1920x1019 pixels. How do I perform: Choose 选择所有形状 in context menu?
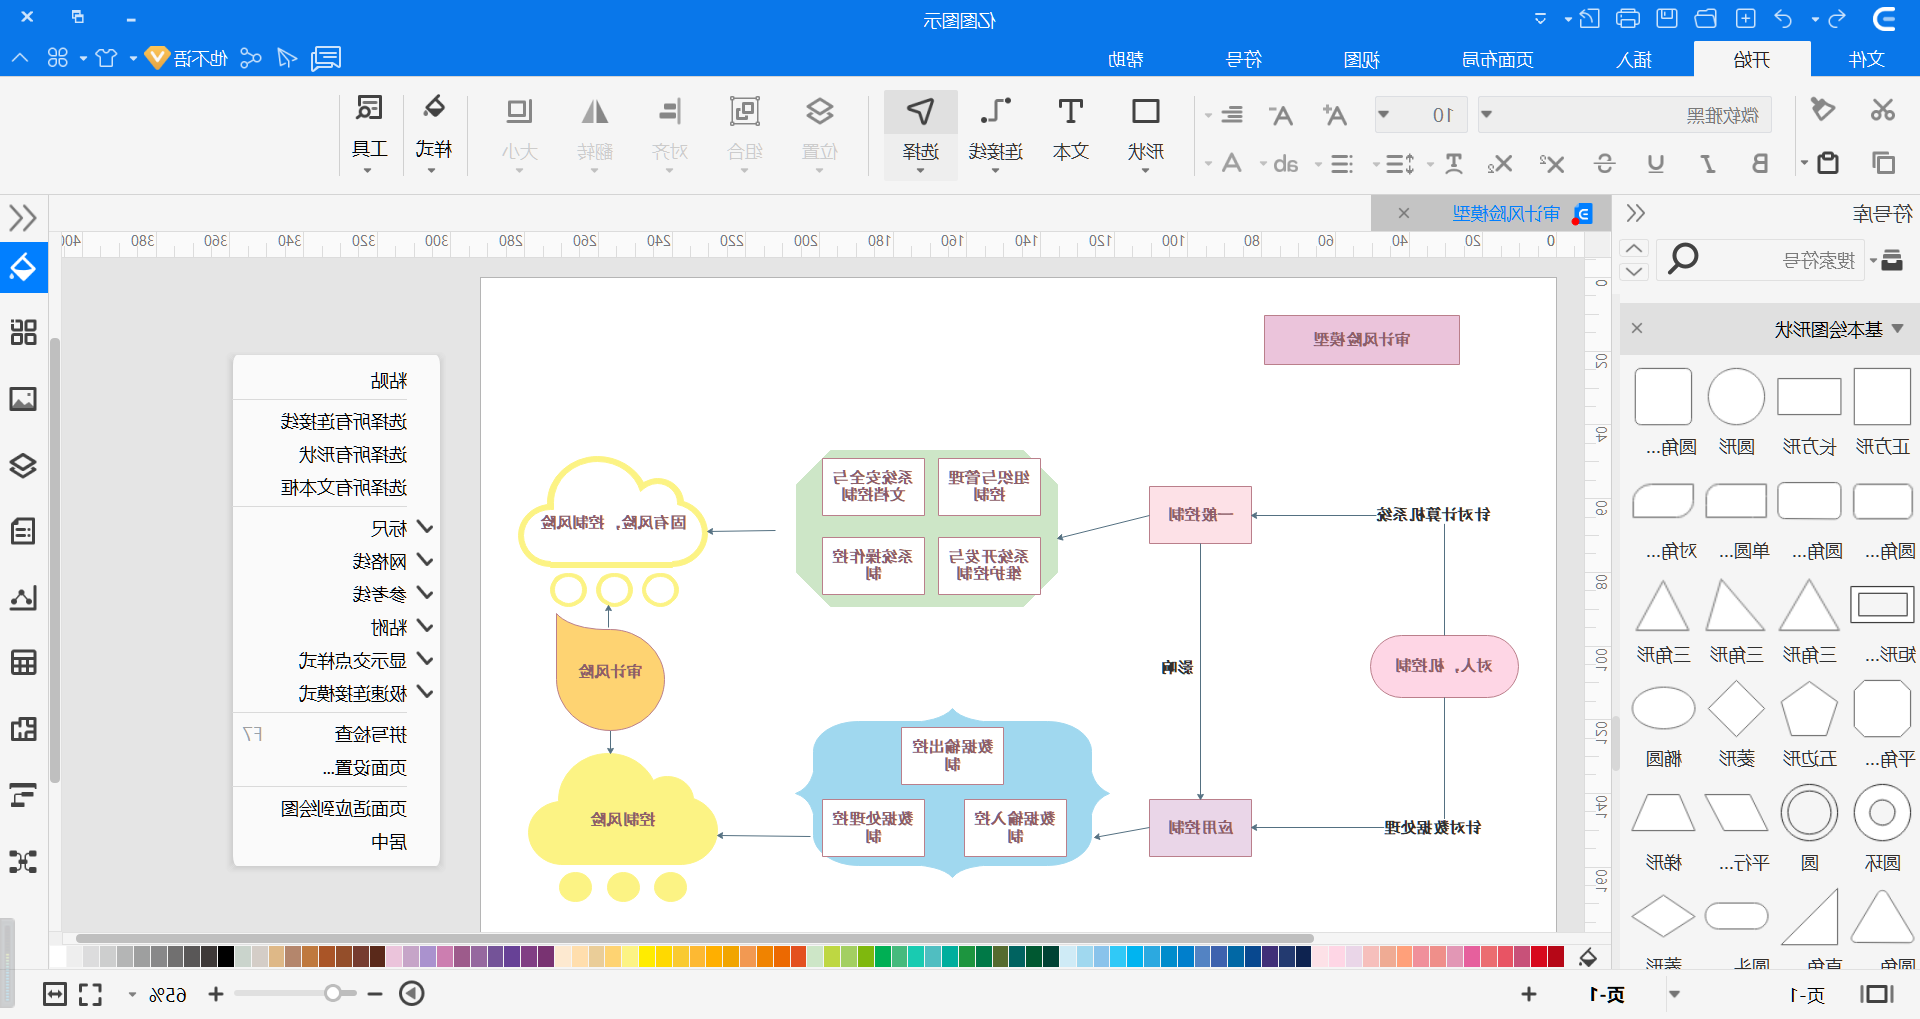(352, 455)
